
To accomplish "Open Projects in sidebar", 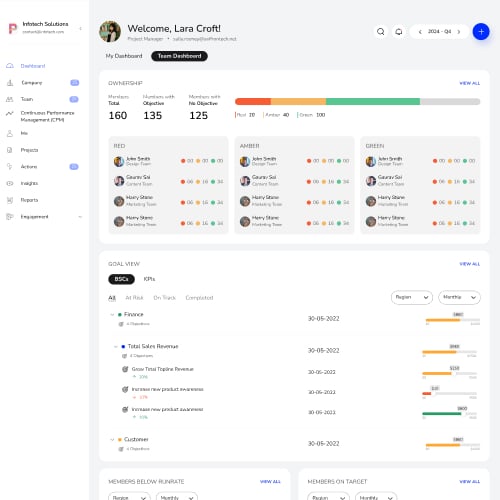I will click(x=29, y=150).
